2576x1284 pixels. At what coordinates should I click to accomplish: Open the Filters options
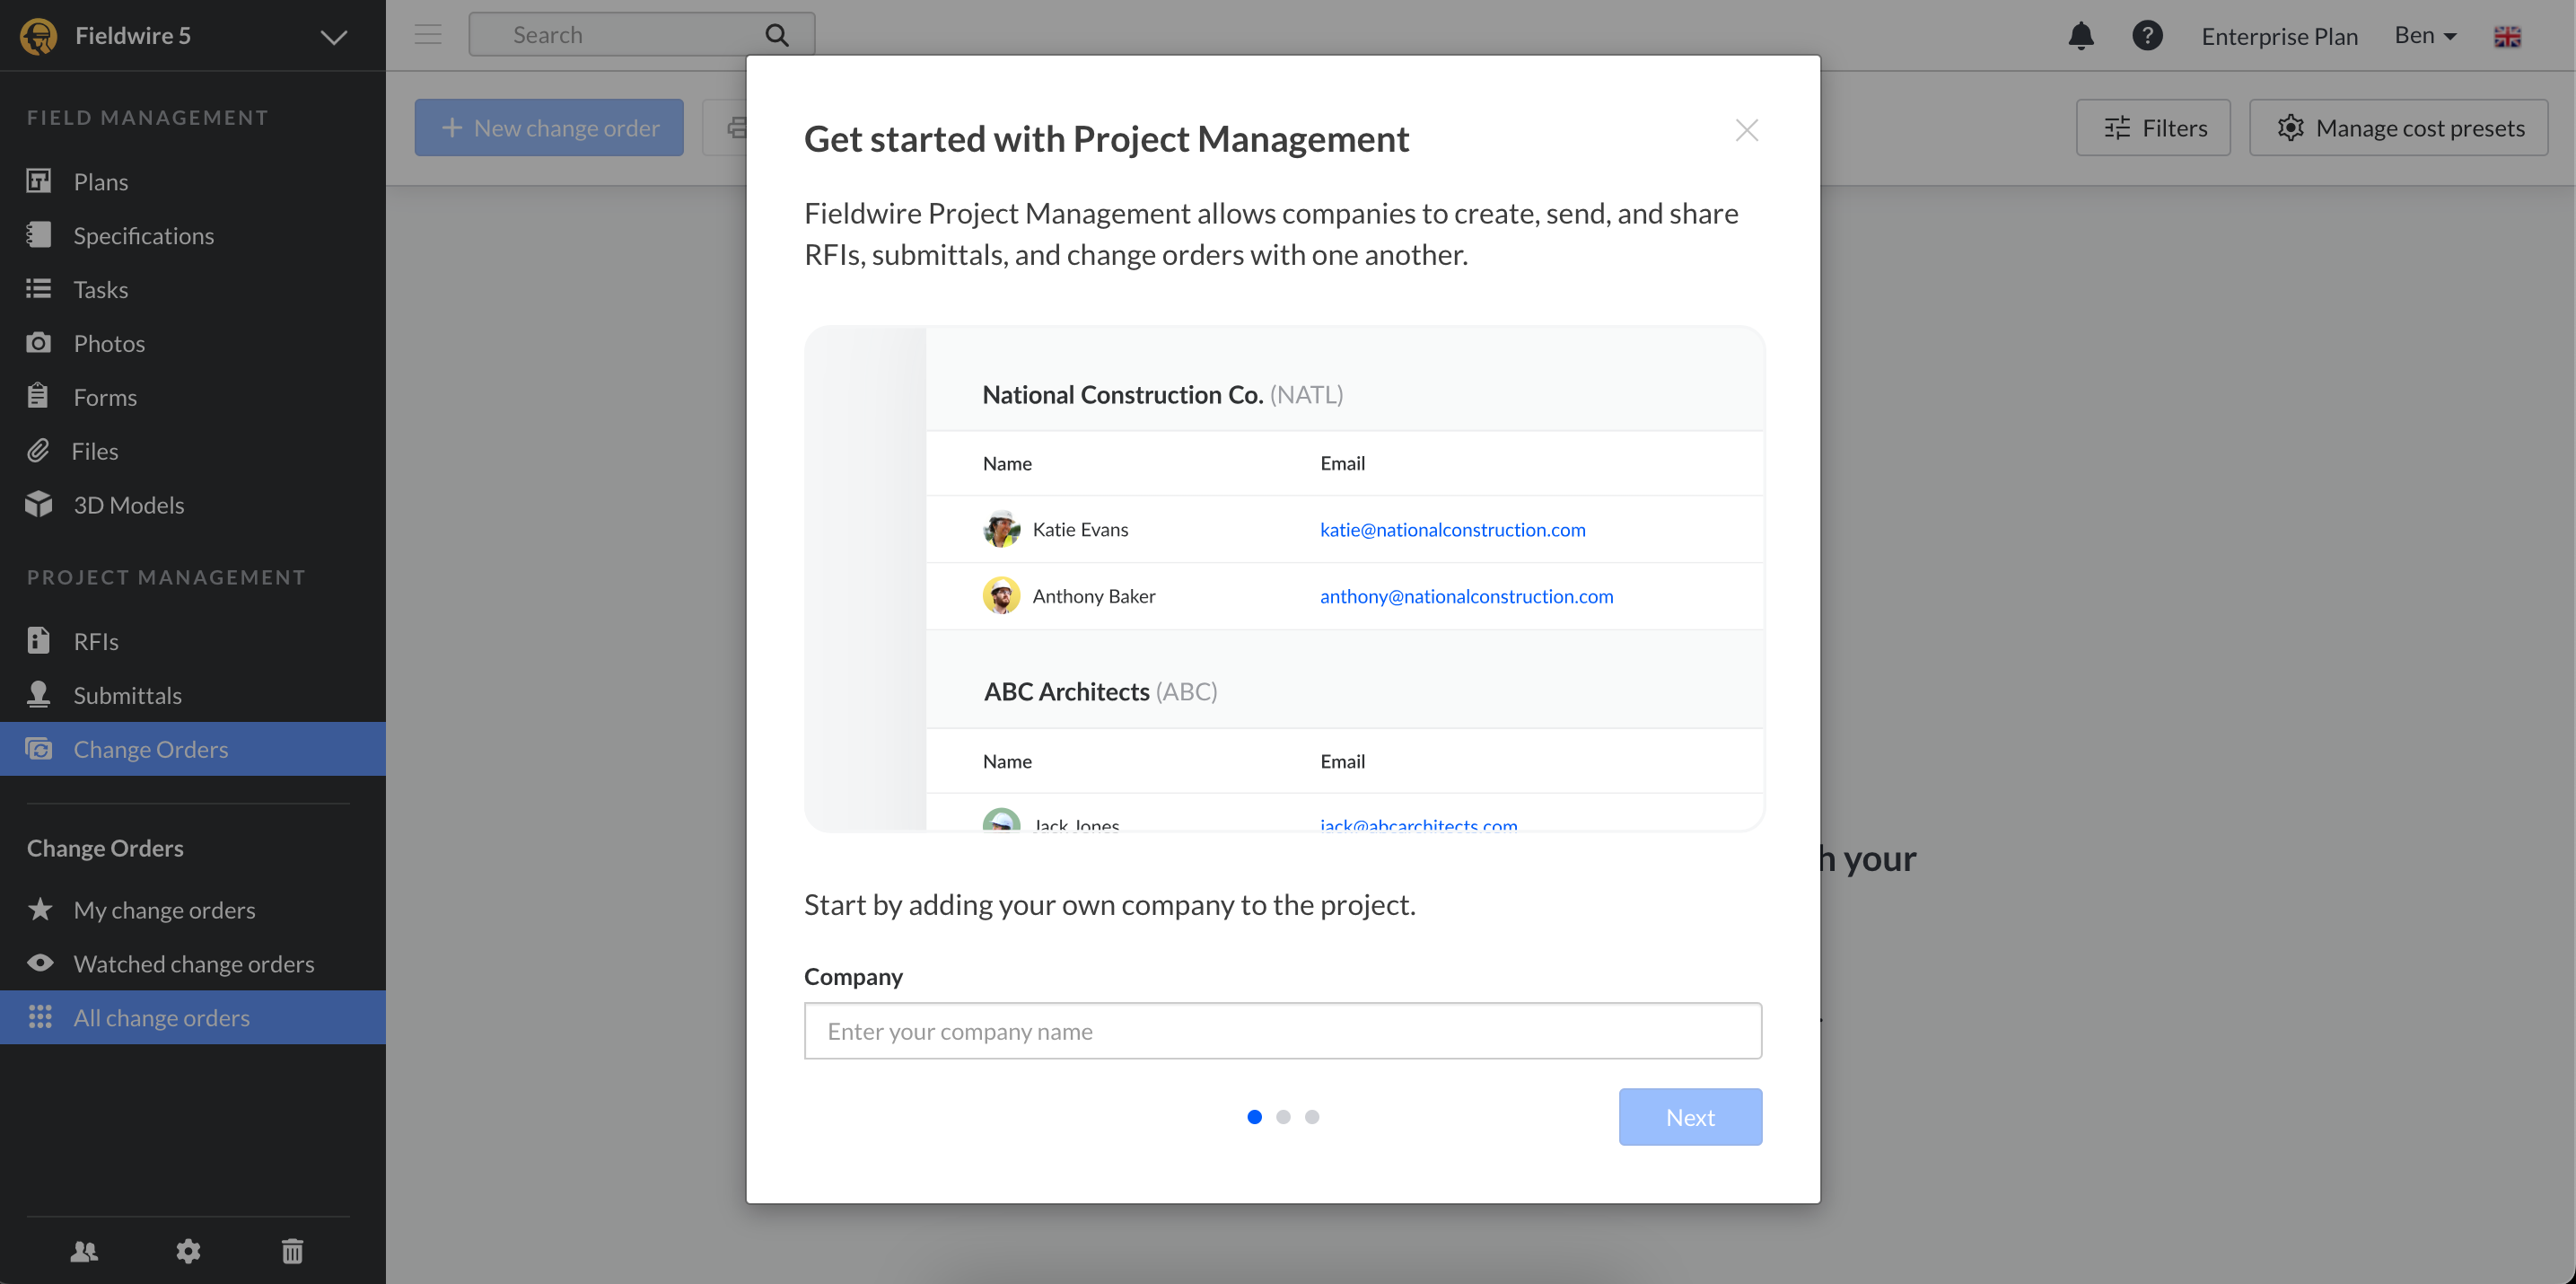(2153, 128)
